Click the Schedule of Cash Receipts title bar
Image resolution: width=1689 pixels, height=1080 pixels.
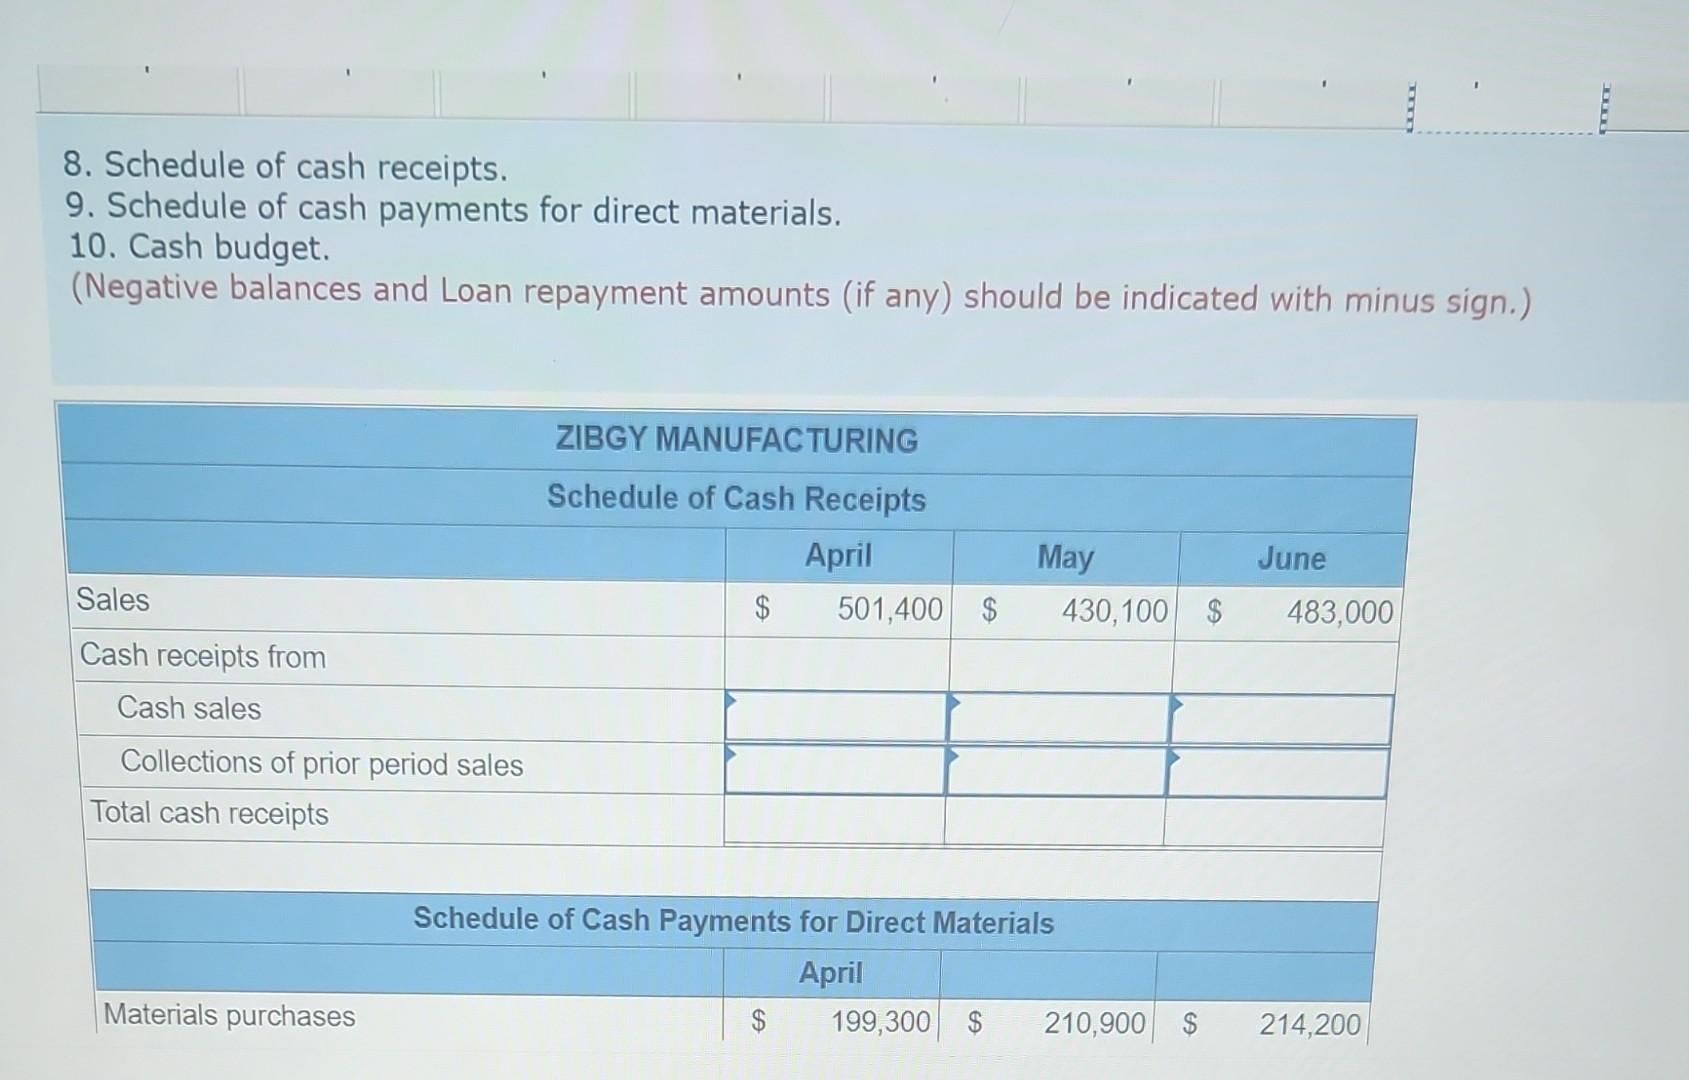tap(737, 498)
